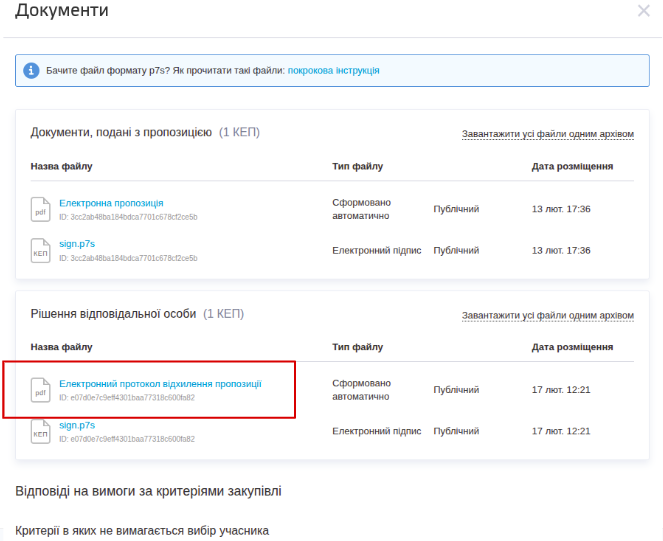Click pdf icon of the rejection protocol
The height and width of the screenshot is (541, 663).
point(40,389)
